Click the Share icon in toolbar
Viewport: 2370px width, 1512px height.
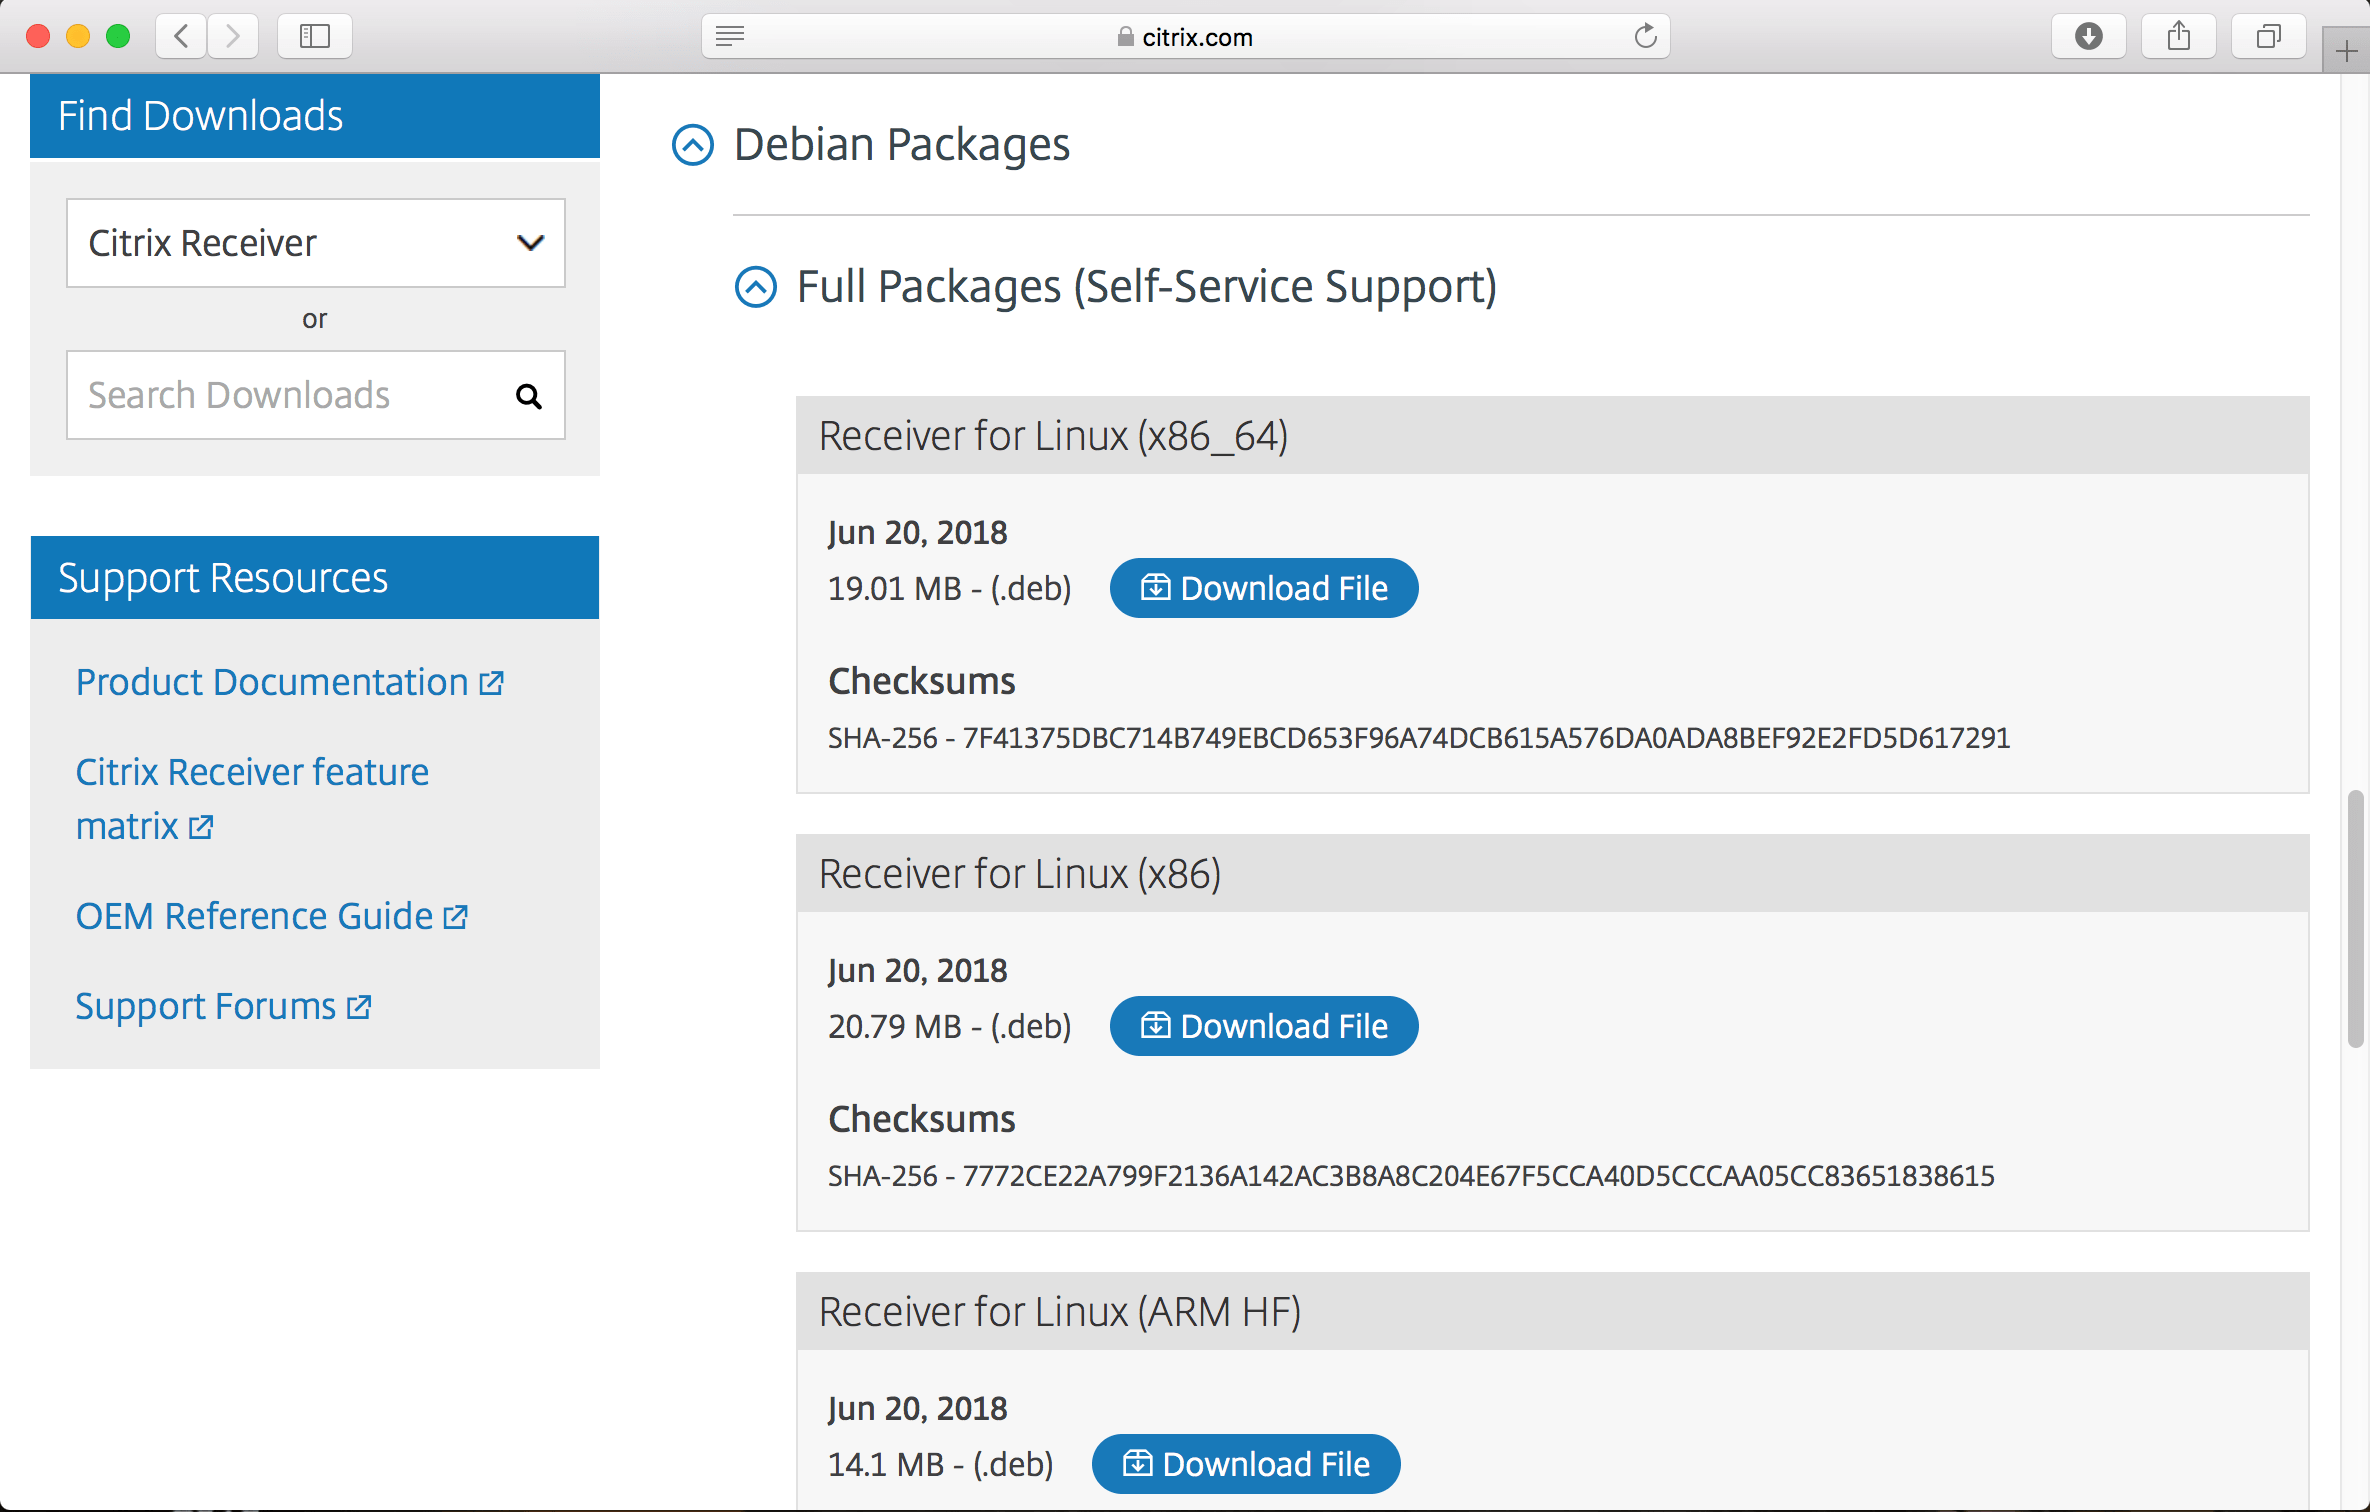point(2178,37)
